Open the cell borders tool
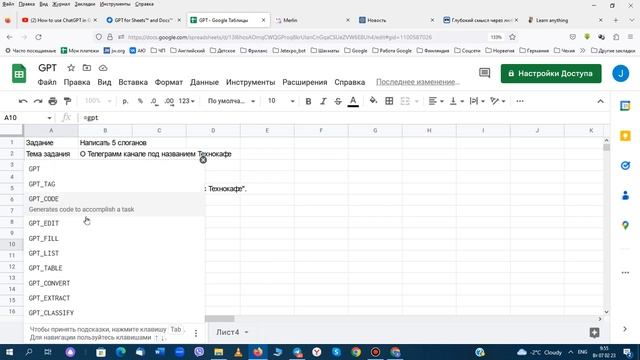The image size is (640, 360). 389,101
